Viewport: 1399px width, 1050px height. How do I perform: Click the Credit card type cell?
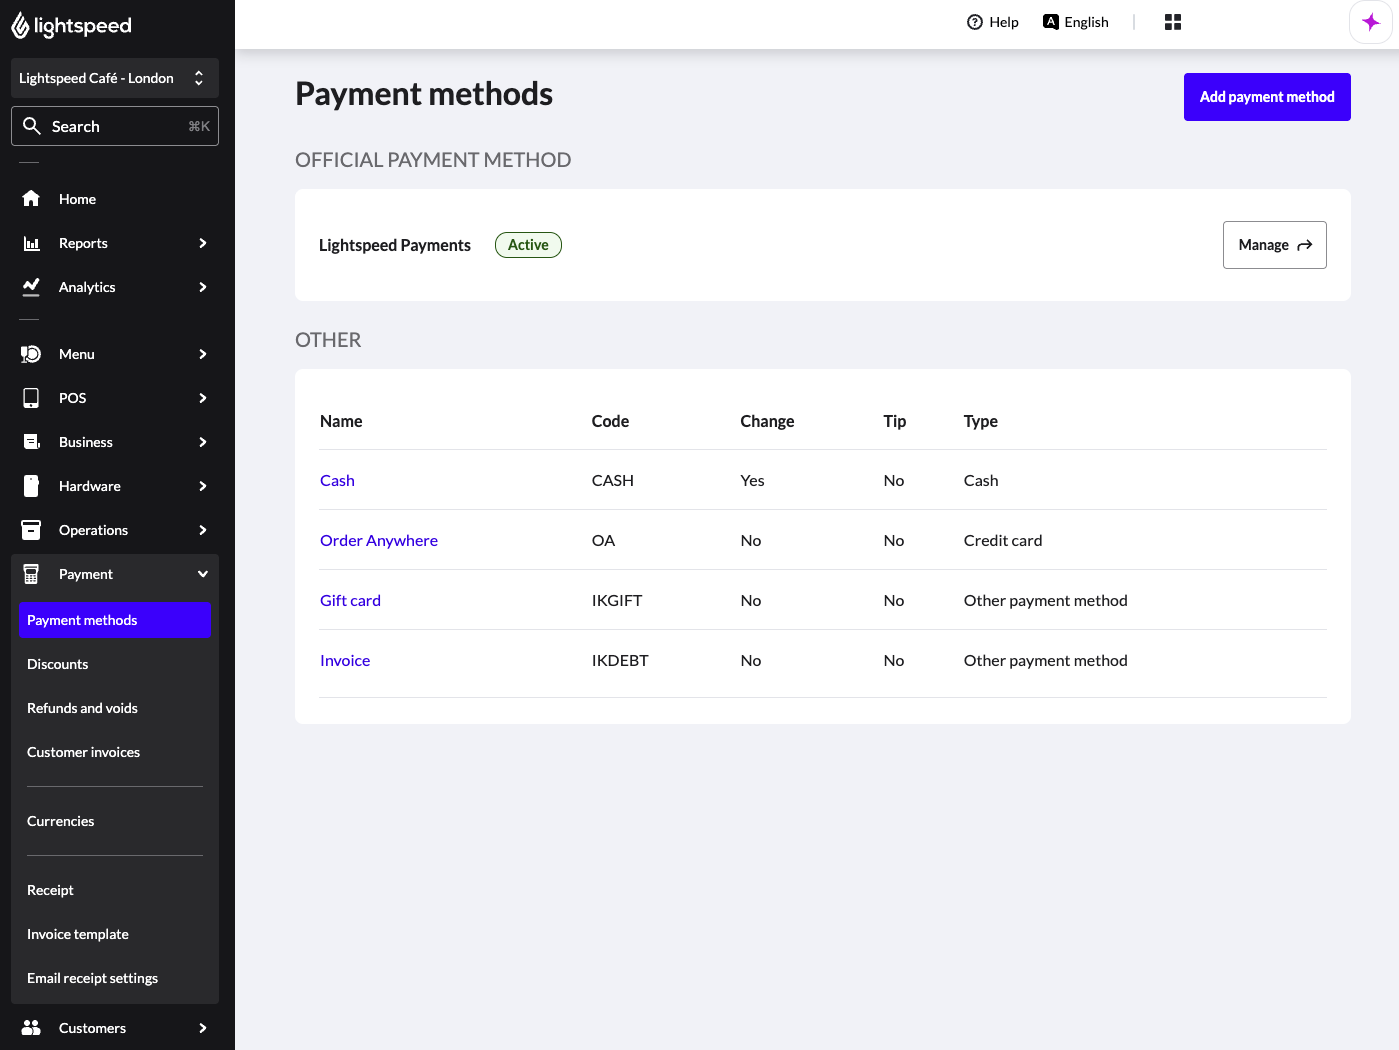click(x=1003, y=540)
